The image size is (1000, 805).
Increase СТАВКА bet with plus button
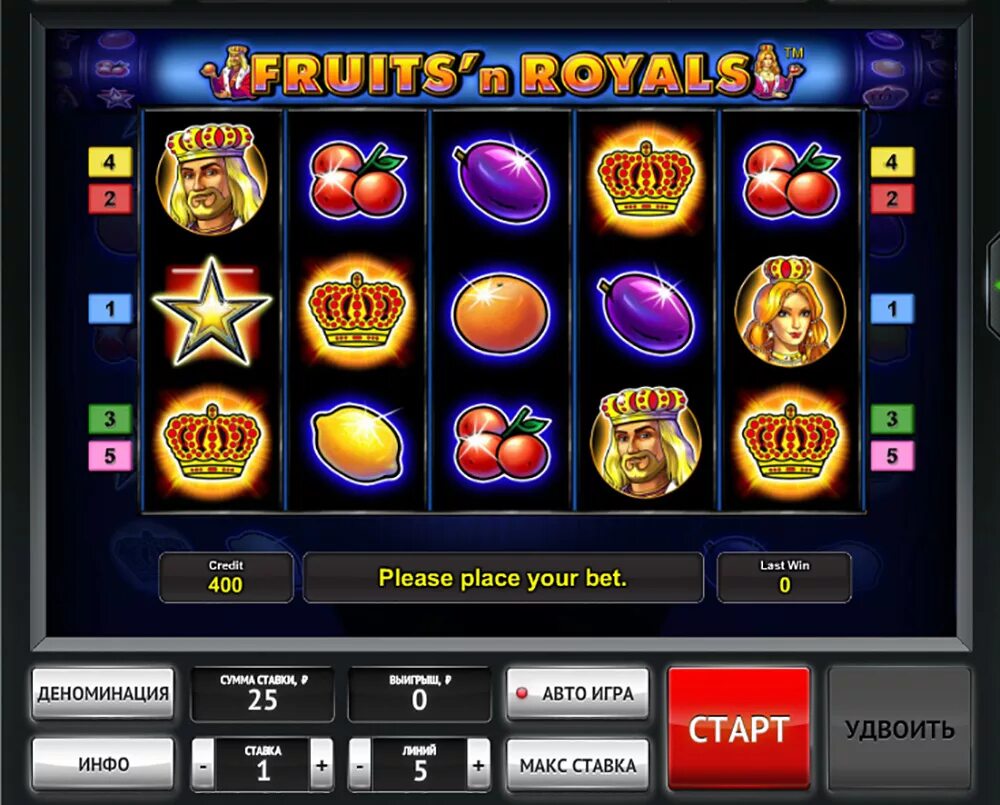pyautogui.click(x=321, y=765)
